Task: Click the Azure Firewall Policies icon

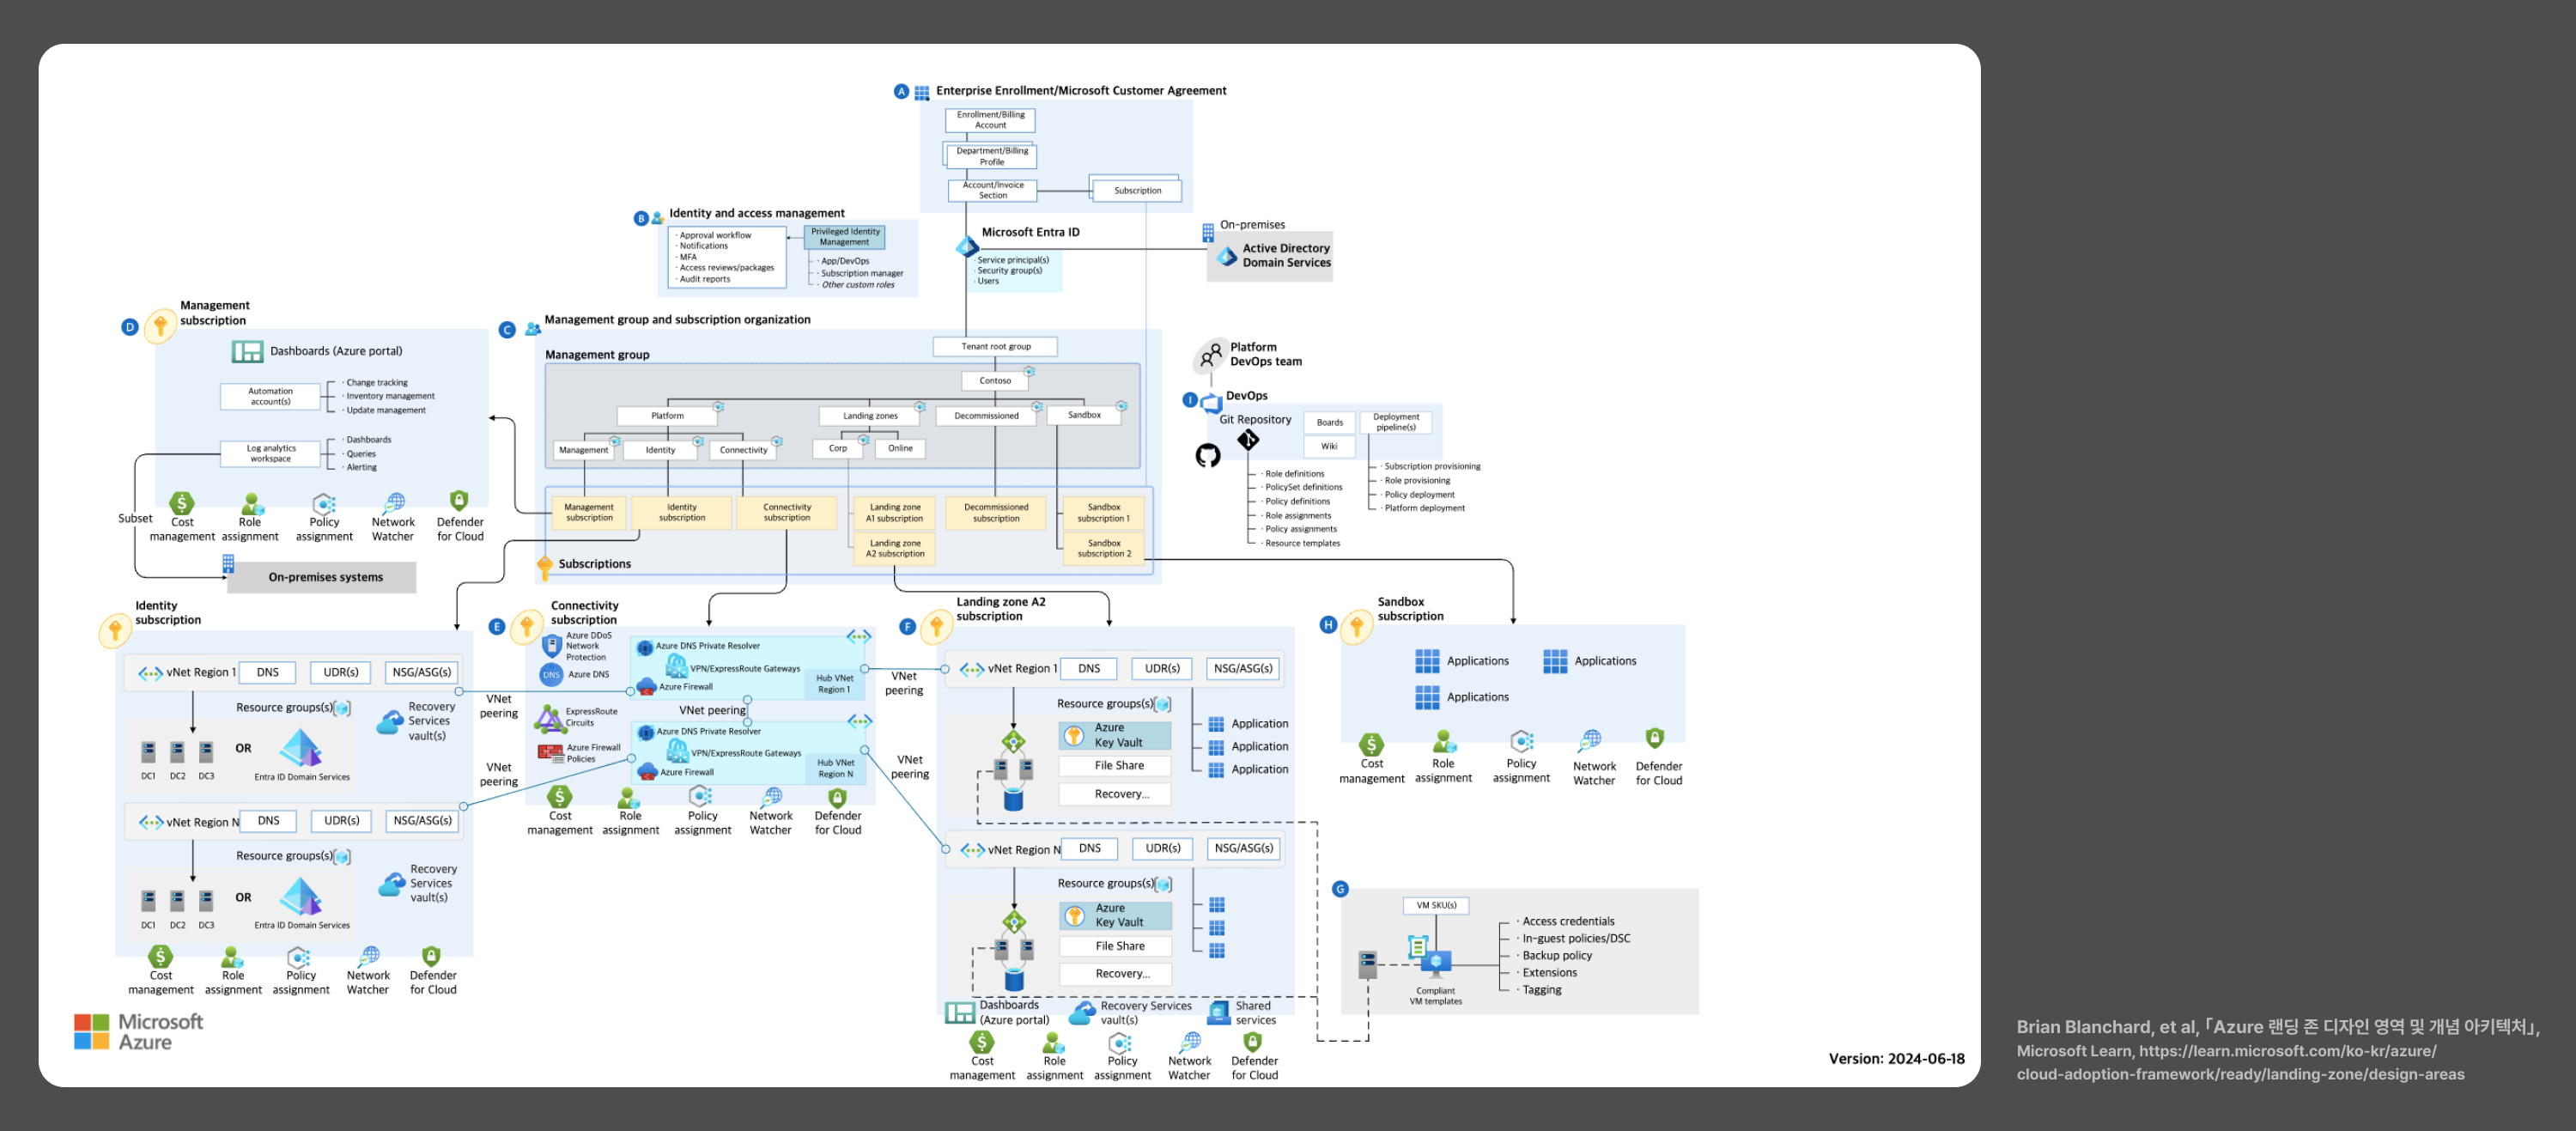Action: pyautogui.click(x=550, y=752)
